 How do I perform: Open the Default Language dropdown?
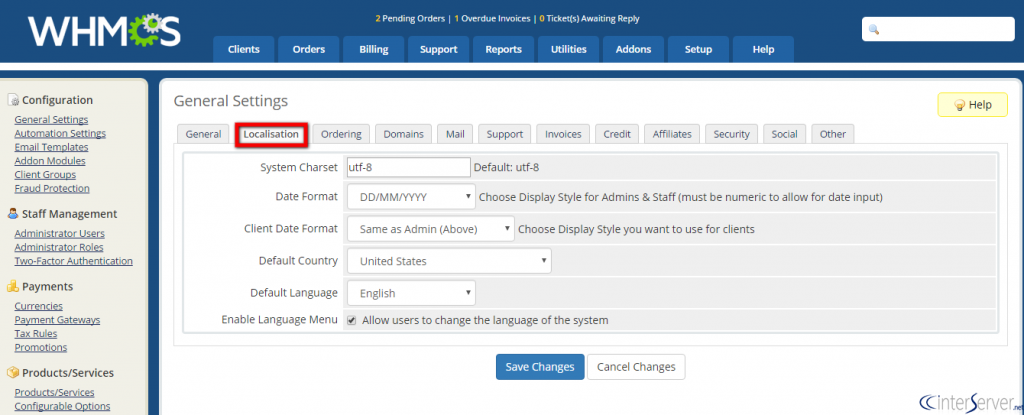point(411,293)
